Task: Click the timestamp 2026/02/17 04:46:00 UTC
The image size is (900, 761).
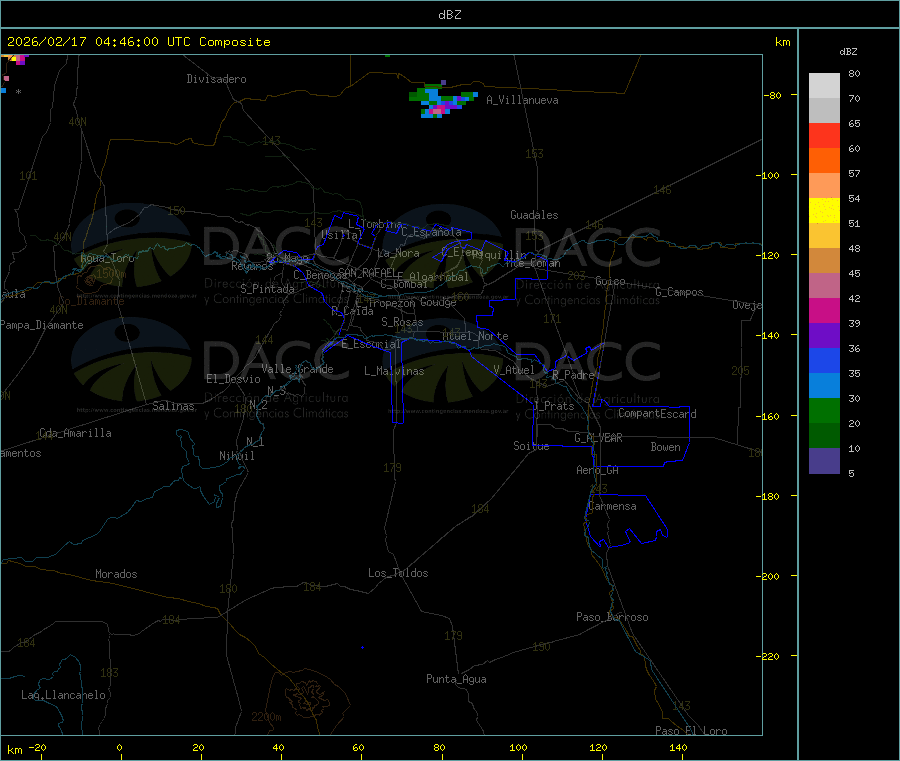Action: coord(99,42)
